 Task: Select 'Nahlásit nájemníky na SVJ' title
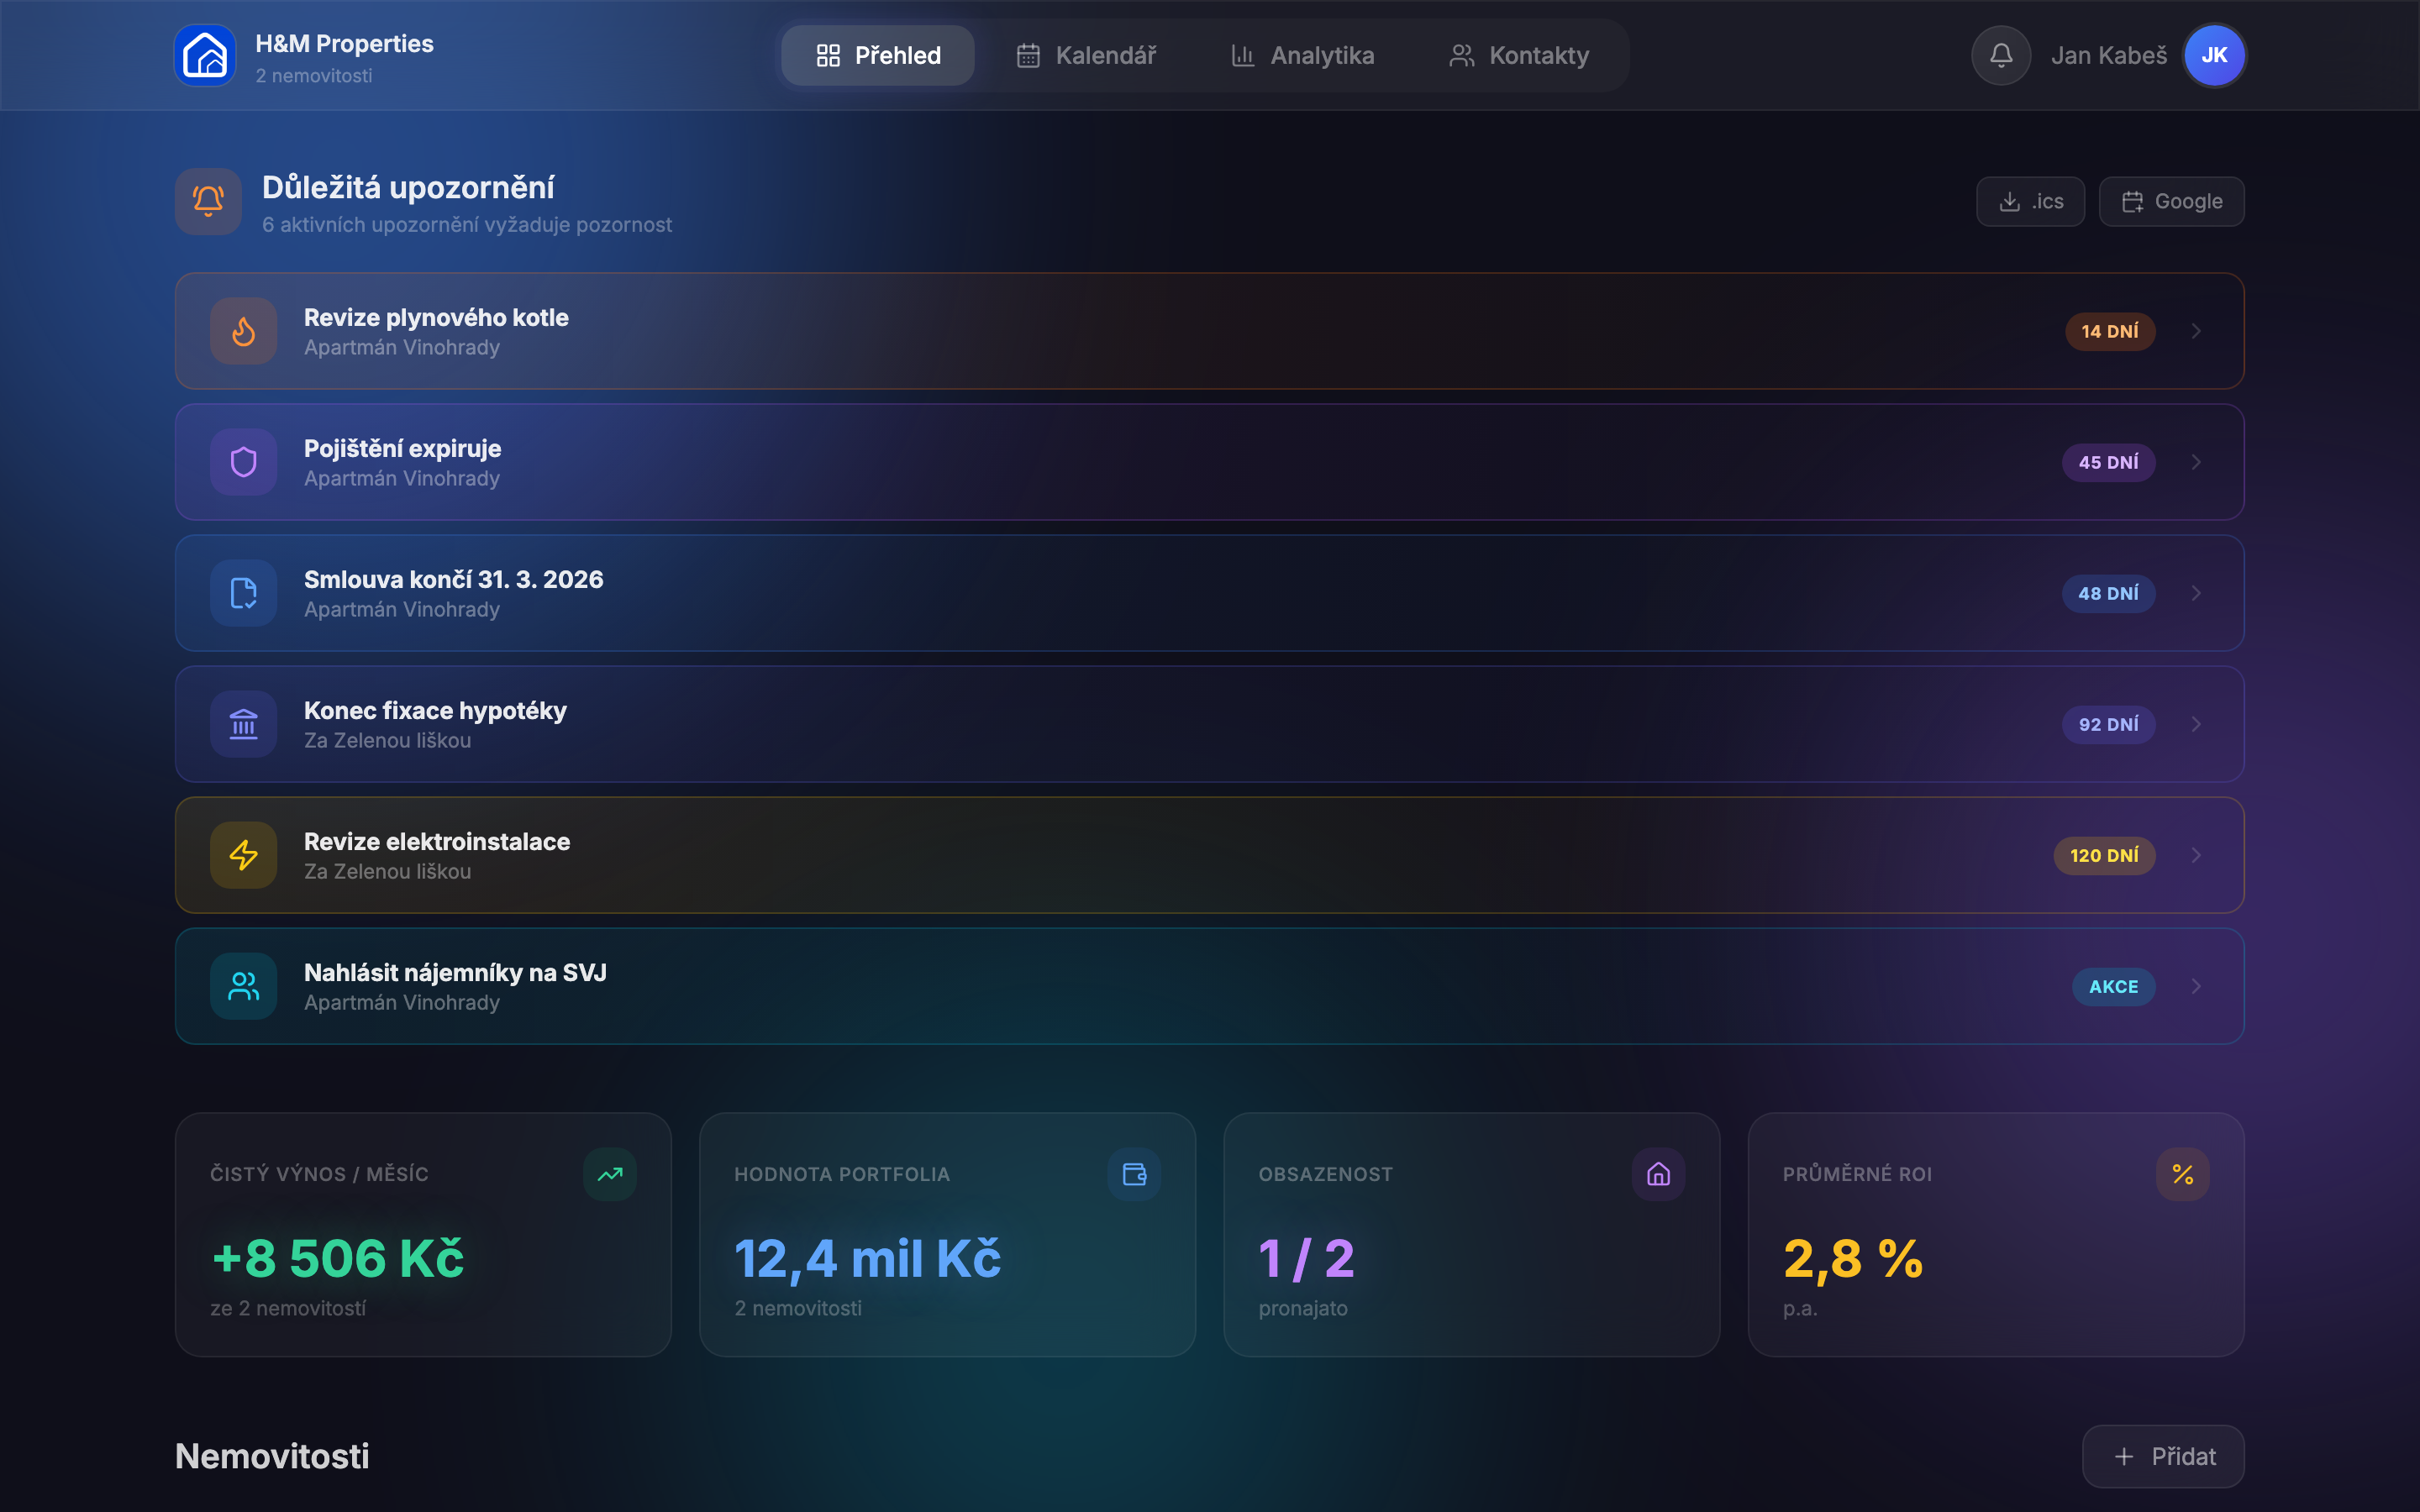(x=455, y=972)
